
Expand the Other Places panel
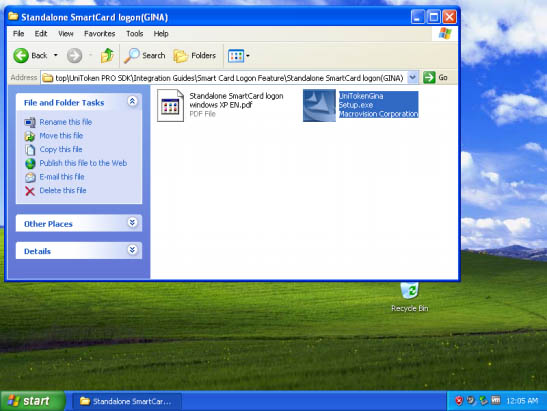coord(132,223)
